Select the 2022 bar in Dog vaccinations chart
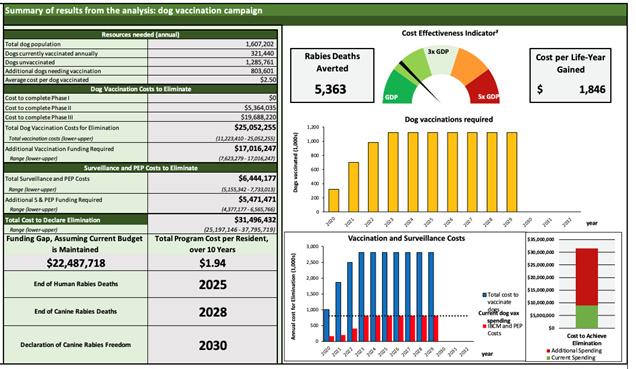The height and width of the screenshot is (369, 636). [373, 177]
